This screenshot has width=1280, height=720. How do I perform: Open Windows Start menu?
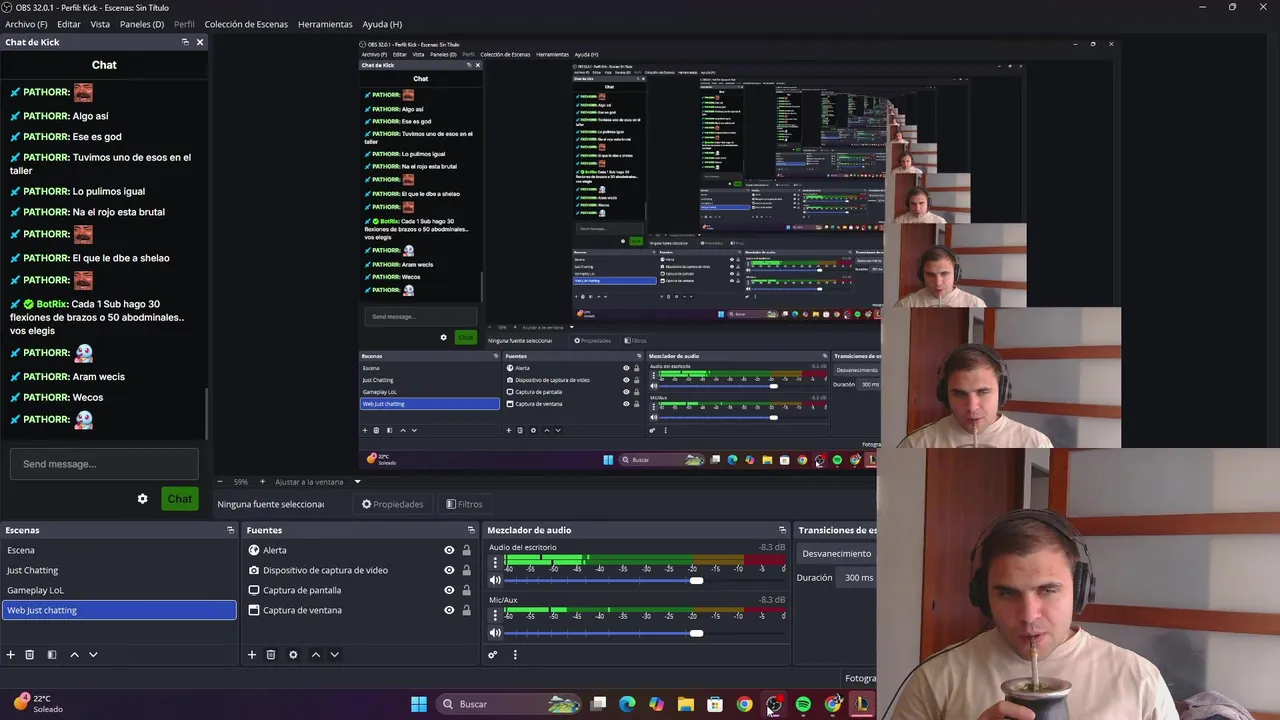click(419, 704)
